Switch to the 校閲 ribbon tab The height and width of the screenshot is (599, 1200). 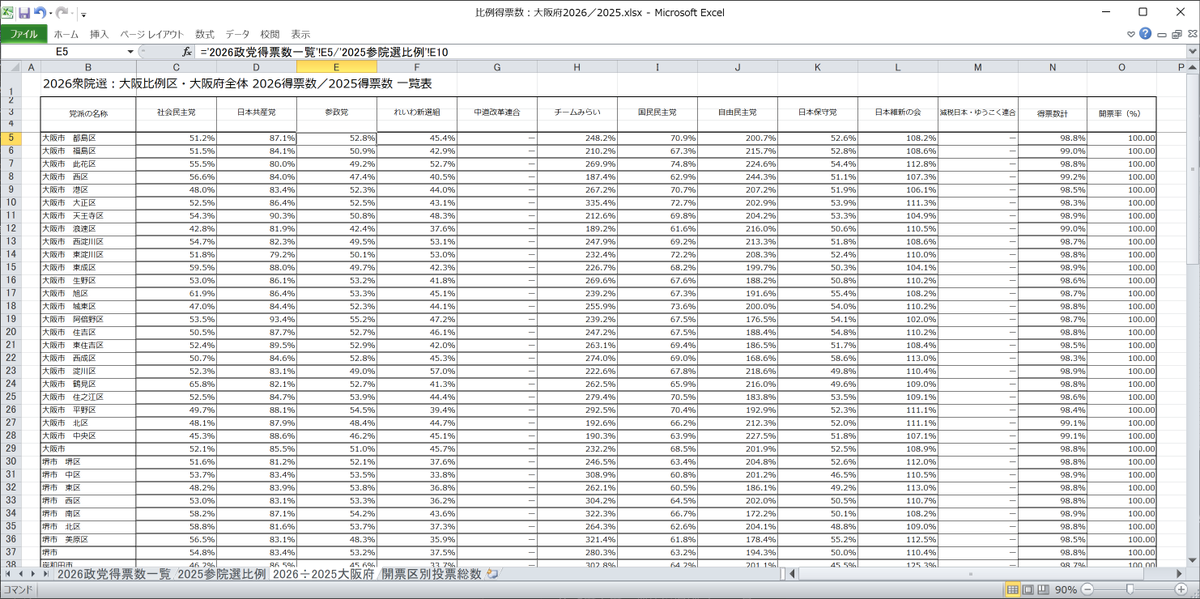tap(270, 33)
